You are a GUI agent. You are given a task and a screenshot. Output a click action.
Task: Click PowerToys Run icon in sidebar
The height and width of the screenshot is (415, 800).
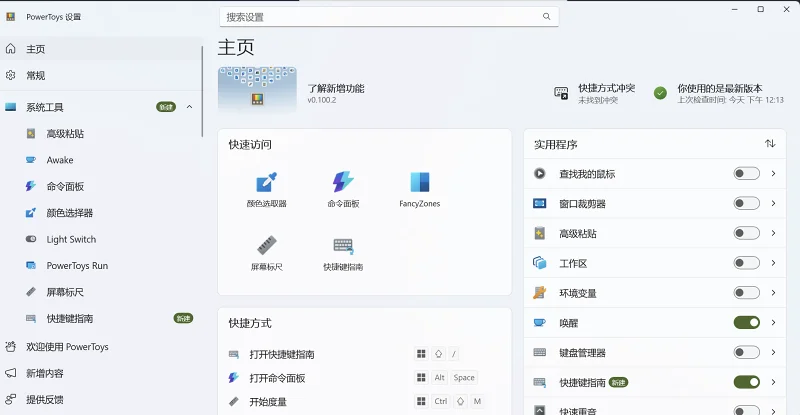click(x=31, y=265)
